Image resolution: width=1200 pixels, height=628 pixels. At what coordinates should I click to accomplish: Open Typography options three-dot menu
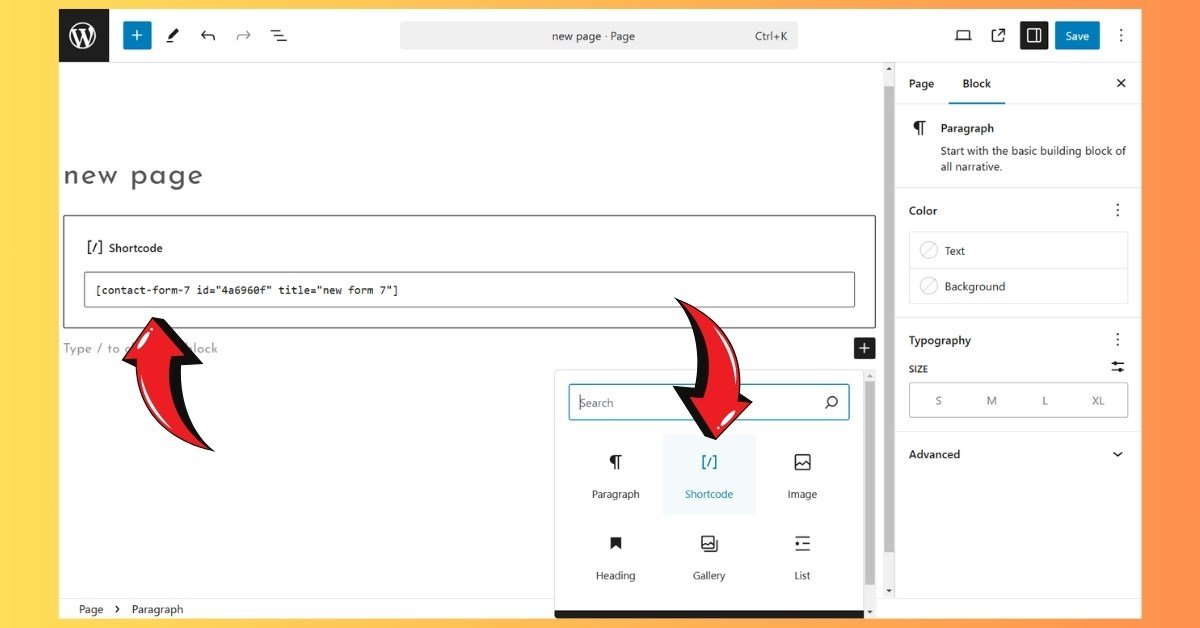[1118, 340]
